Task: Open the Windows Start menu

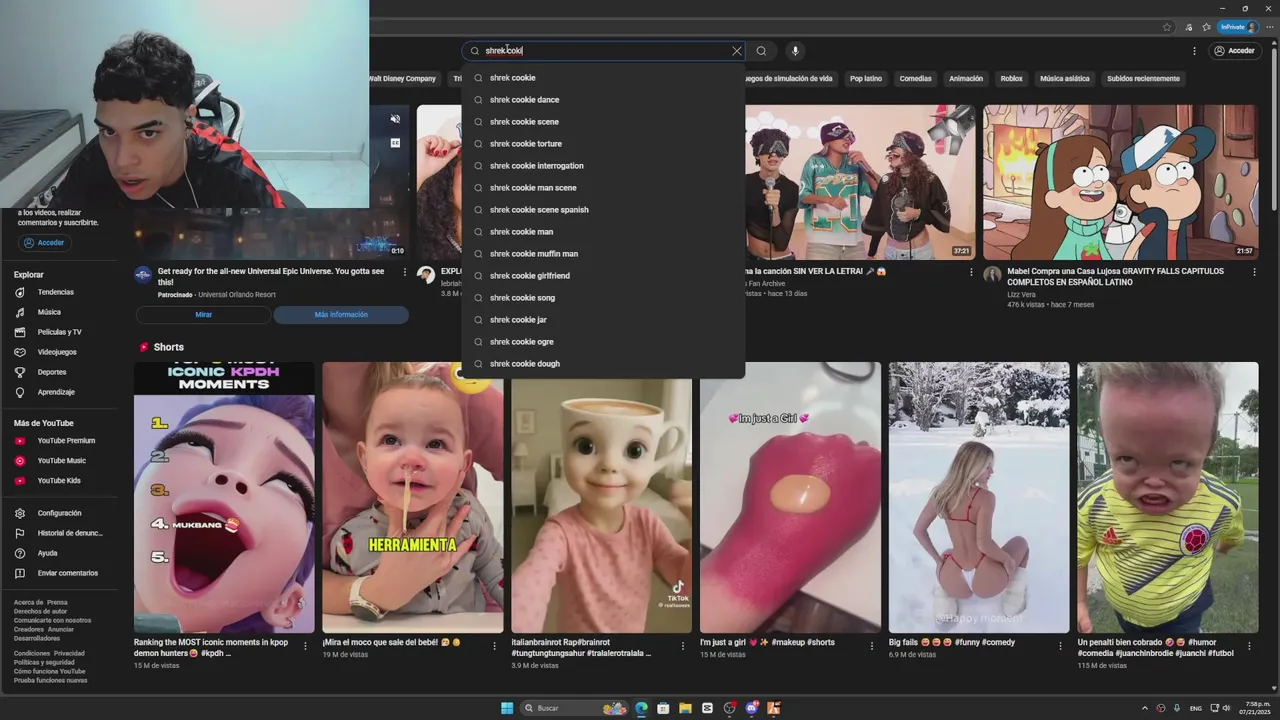Action: [507, 708]
